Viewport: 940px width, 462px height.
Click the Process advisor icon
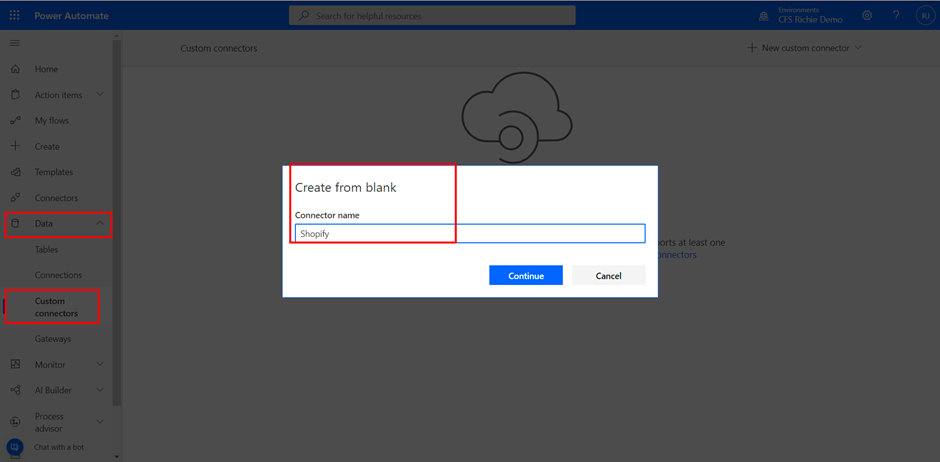16,422
